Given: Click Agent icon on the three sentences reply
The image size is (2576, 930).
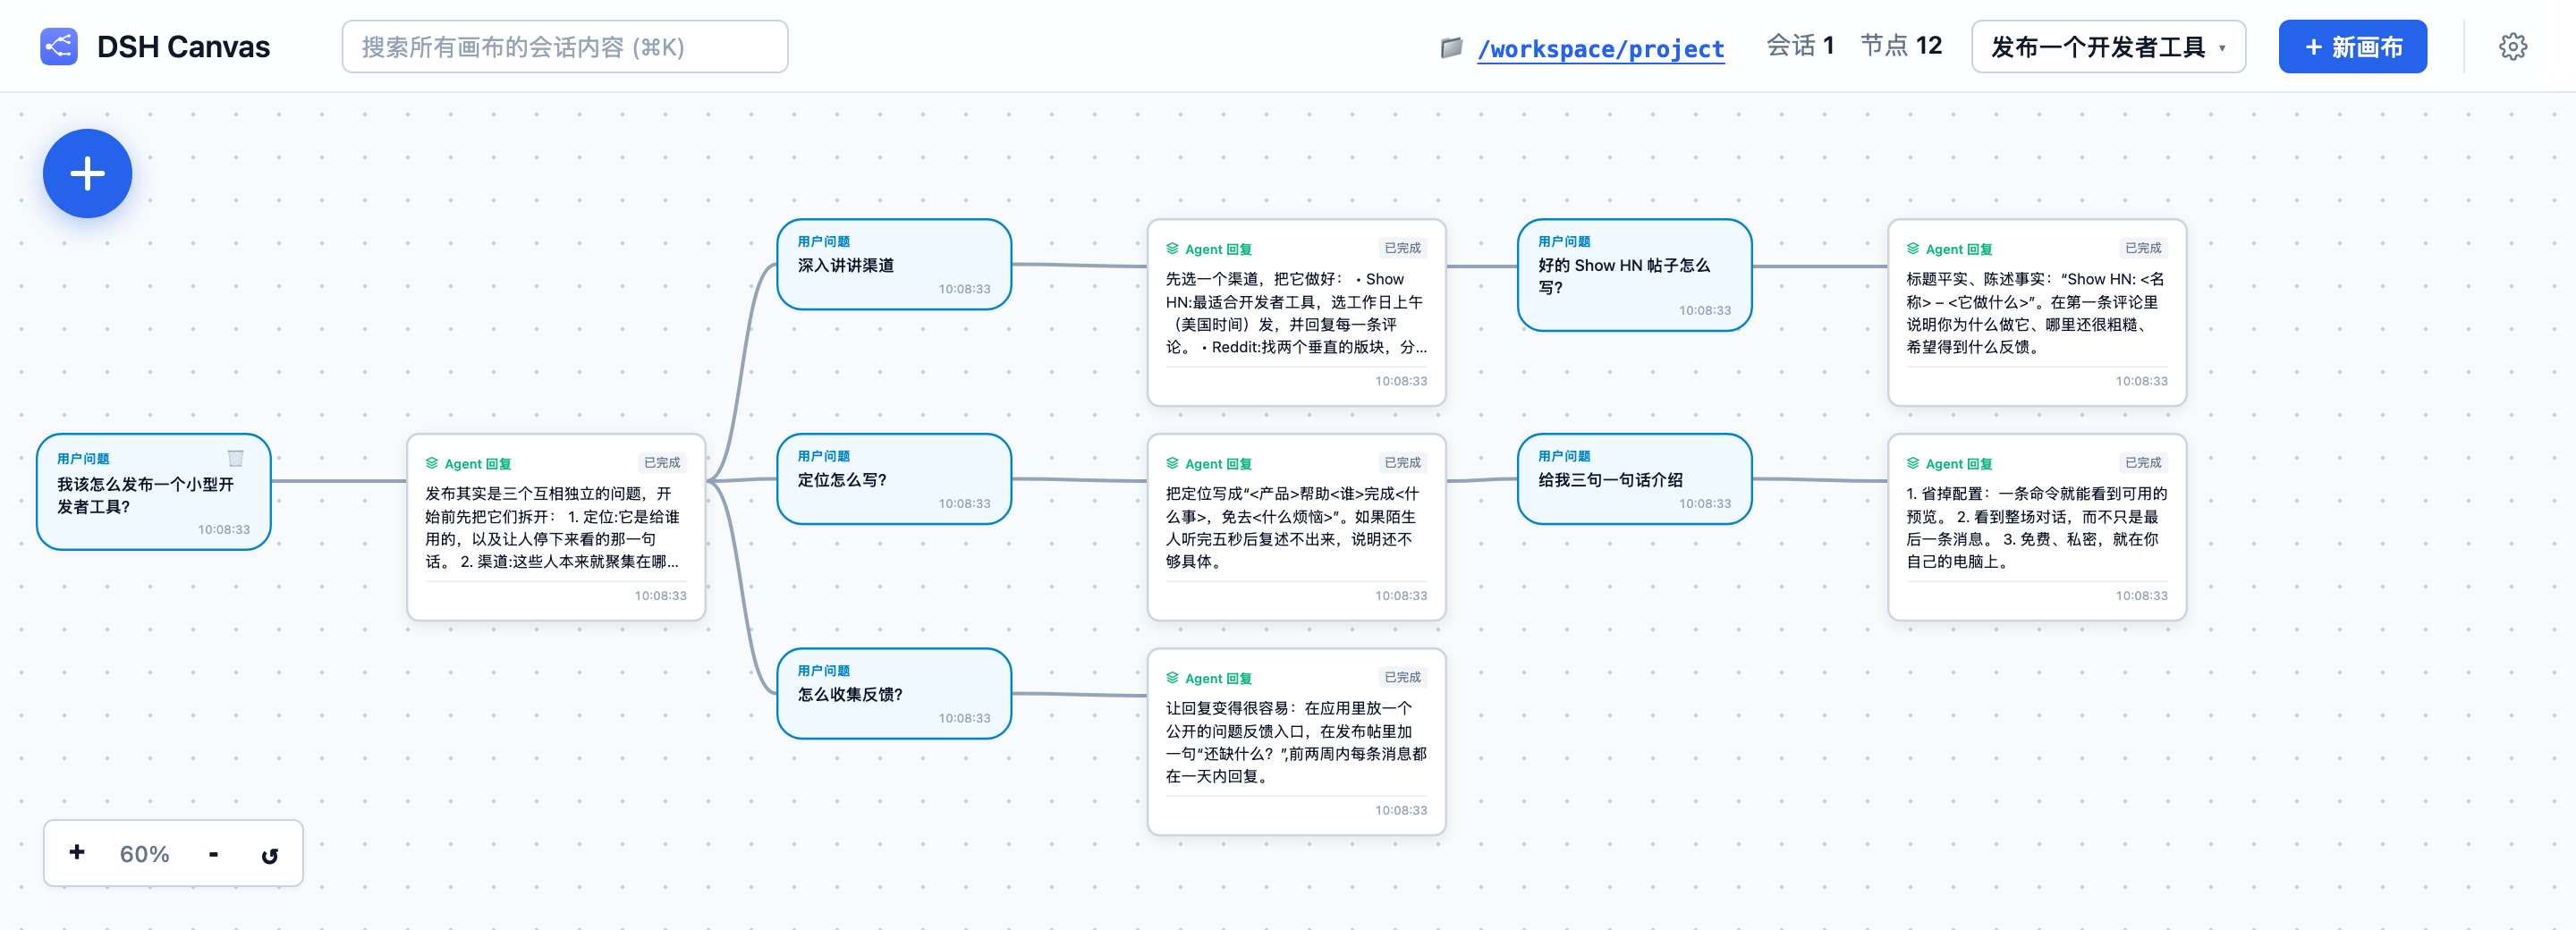Looking at the screenshot, I should [1913, 463].
